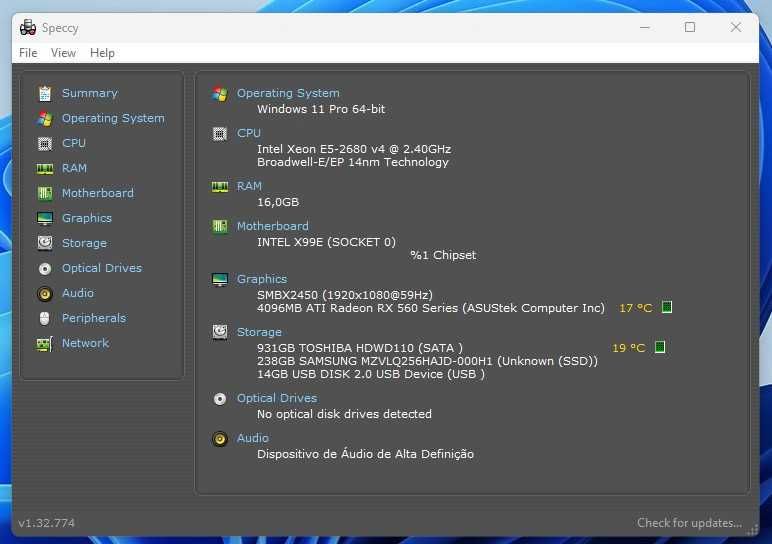This screenshot has width=772, height=544.
Task: Click the Storage drive icon in main panel
Action: (220, 332)
